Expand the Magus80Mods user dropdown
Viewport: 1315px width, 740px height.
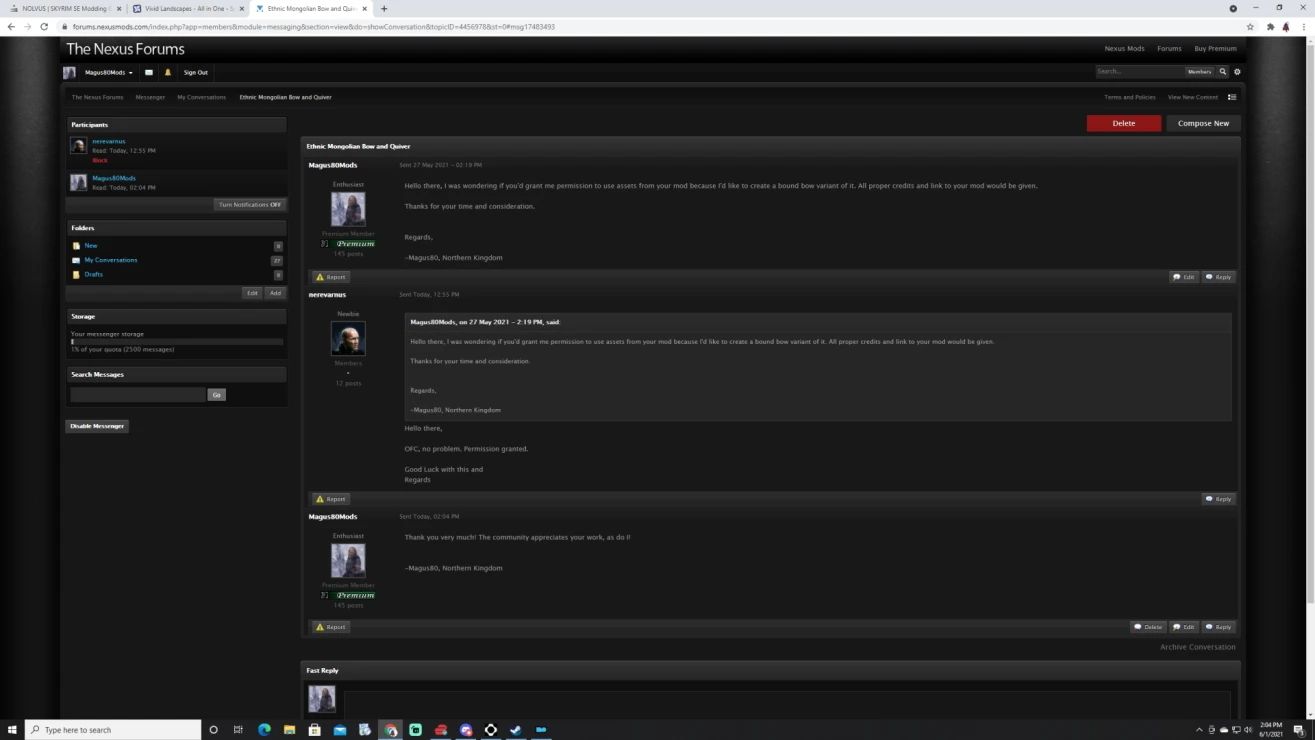point(108,72)
